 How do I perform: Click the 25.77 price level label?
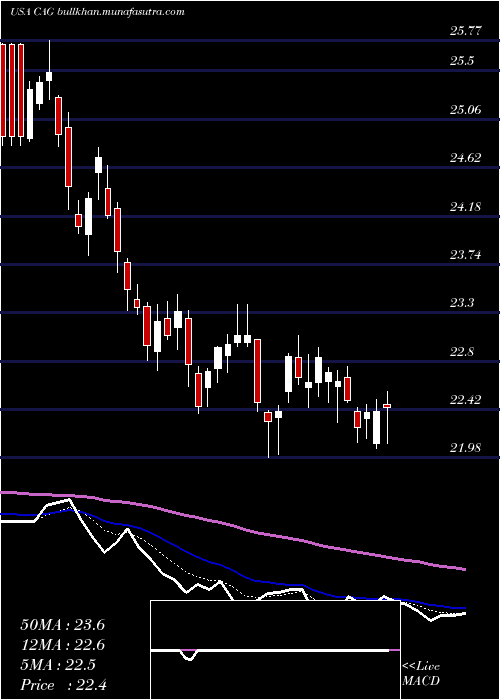(467, 31)
